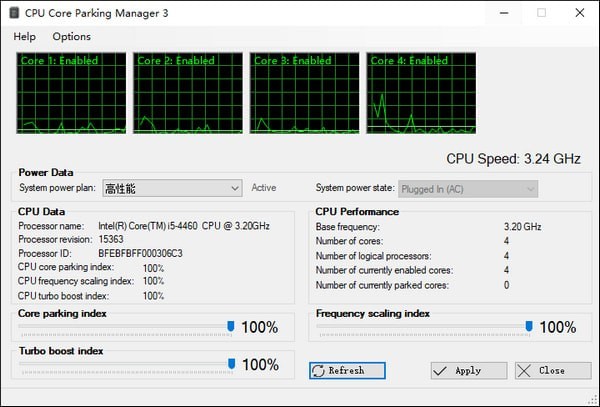Viewport: 600px width, 407px height.
Task: Click the Frequency scaling index slider handle
Action: 529,327
